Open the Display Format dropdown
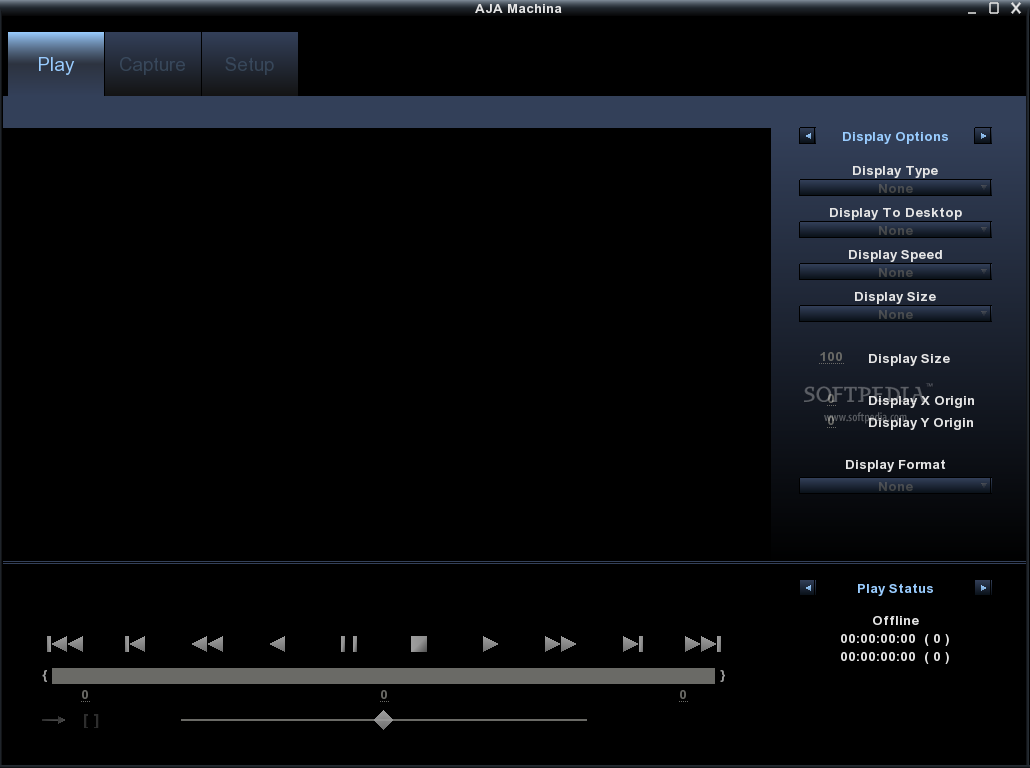 coord(895,486)
